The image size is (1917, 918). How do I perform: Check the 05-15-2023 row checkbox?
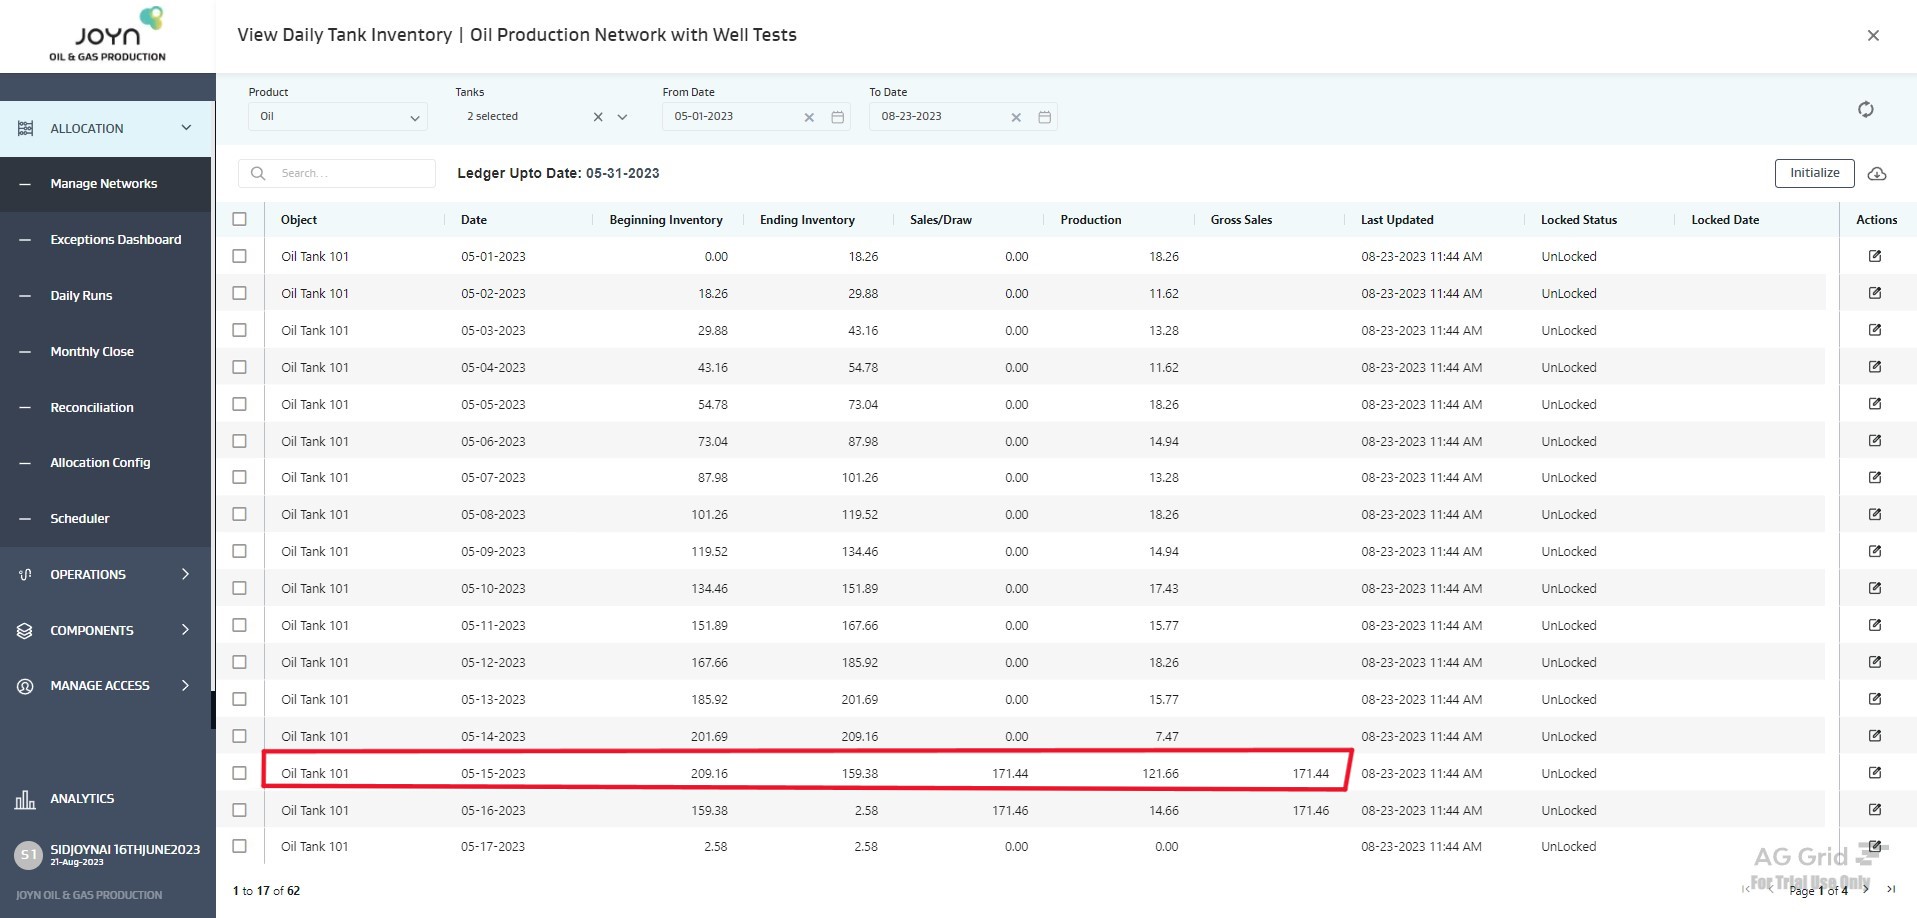[x=239, y=773]
